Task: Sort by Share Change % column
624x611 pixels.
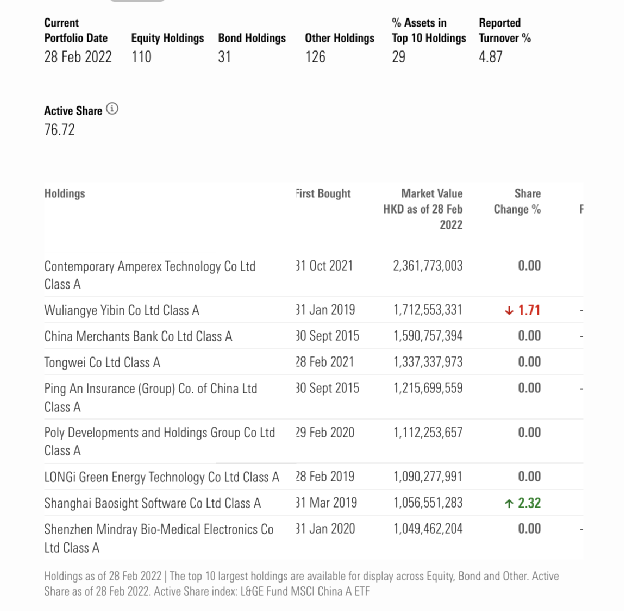Action: (517, 201)
